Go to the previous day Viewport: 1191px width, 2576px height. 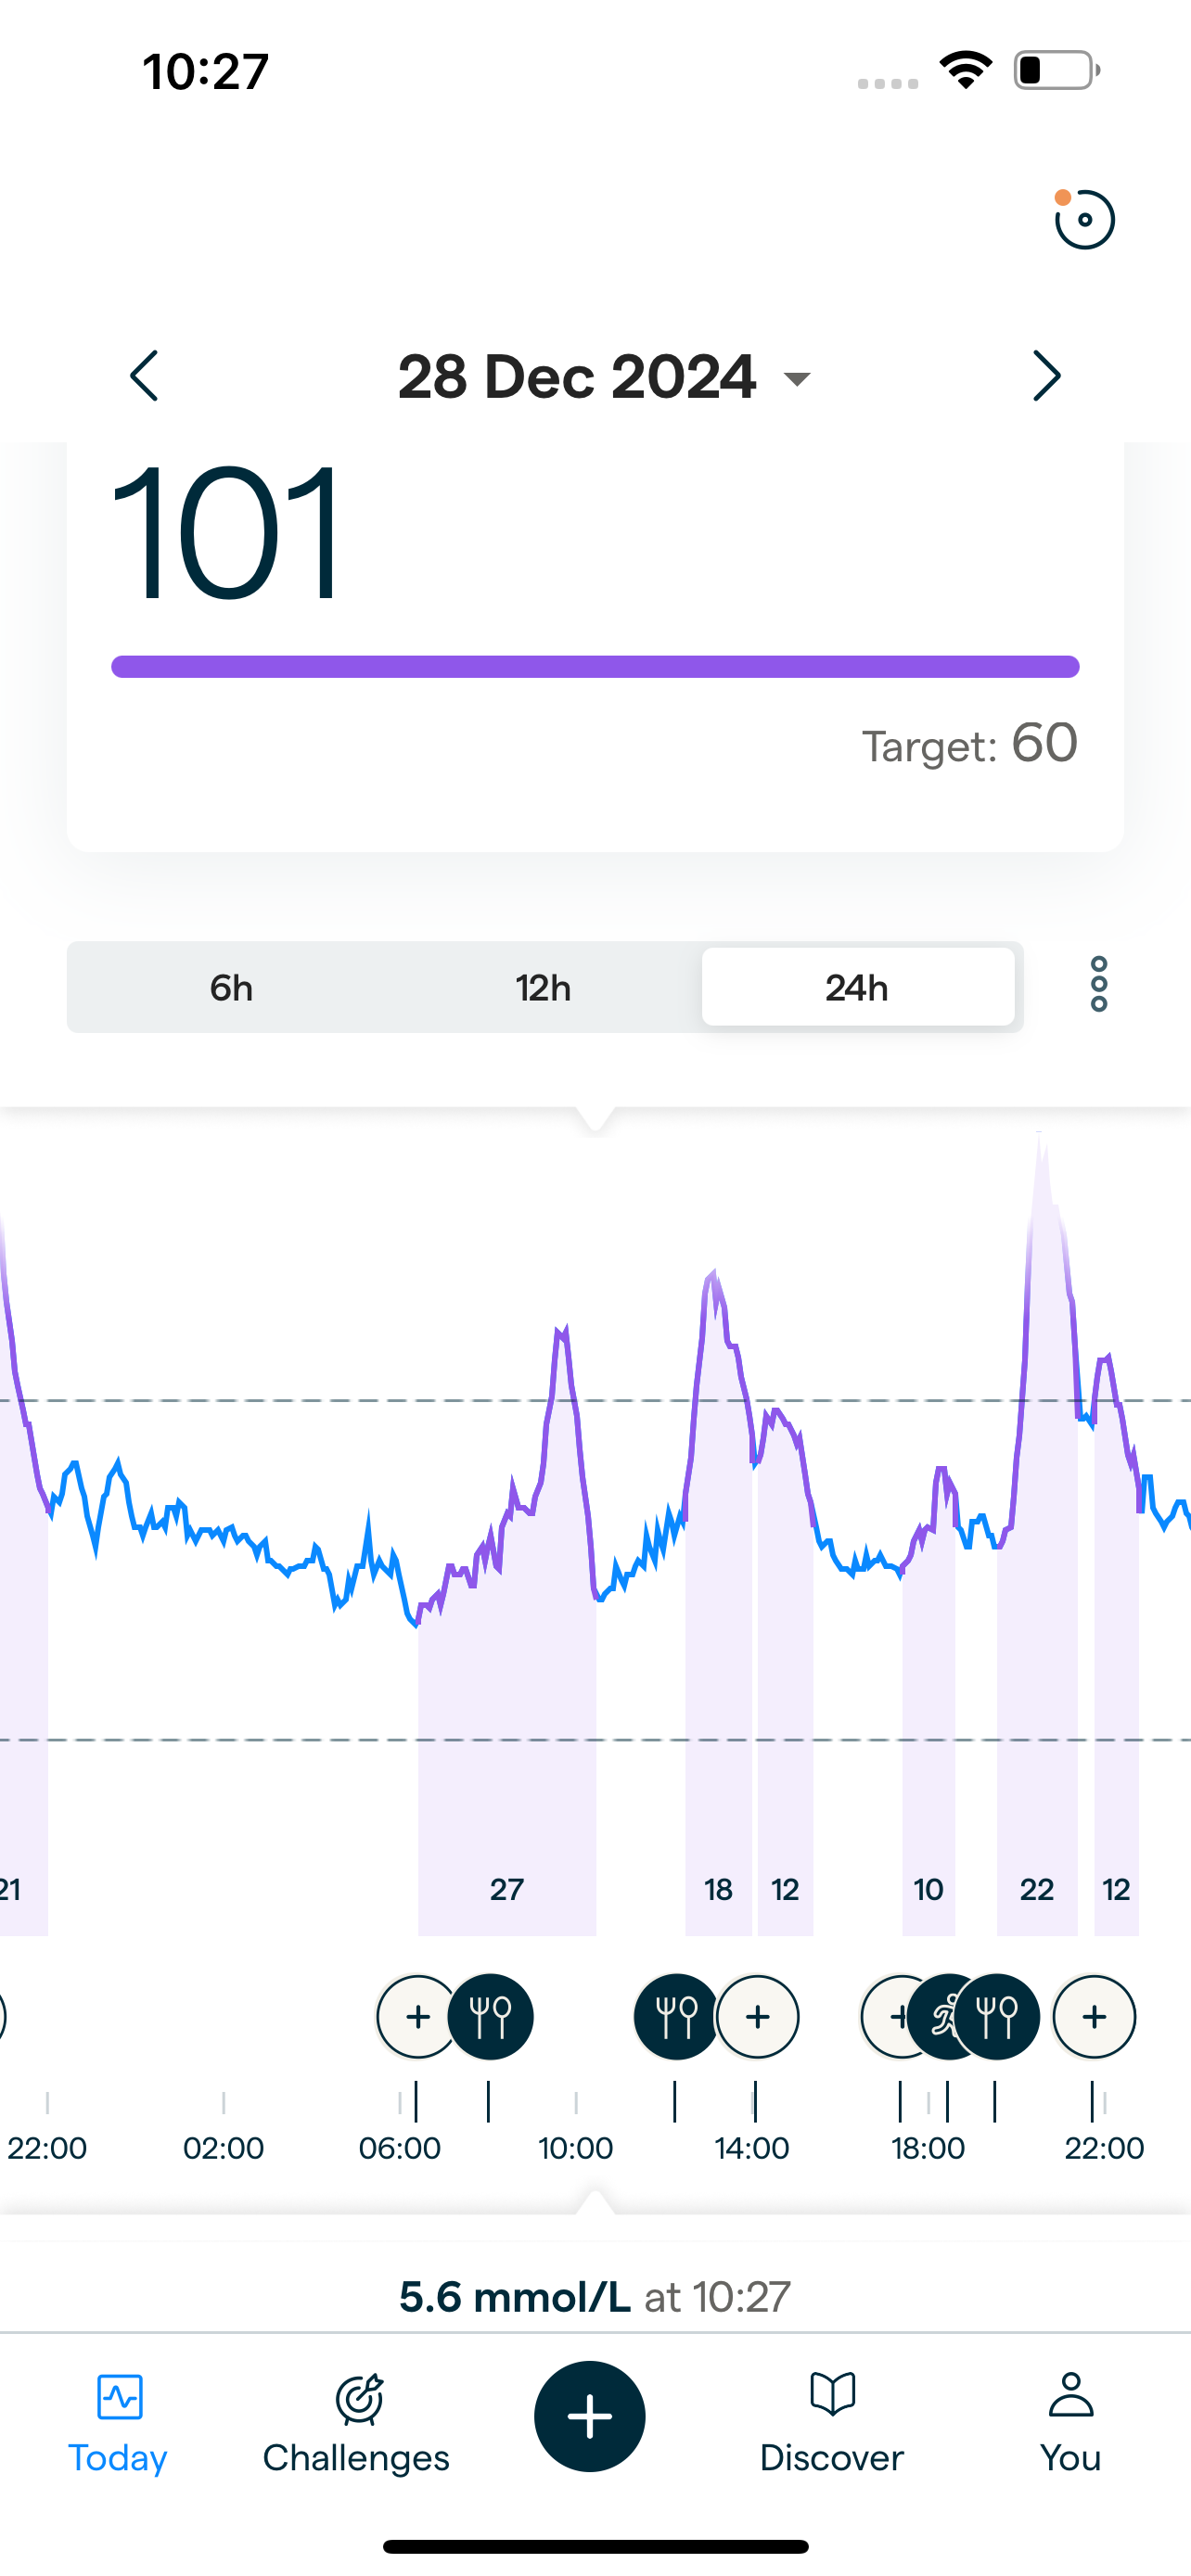click(145, 376)
